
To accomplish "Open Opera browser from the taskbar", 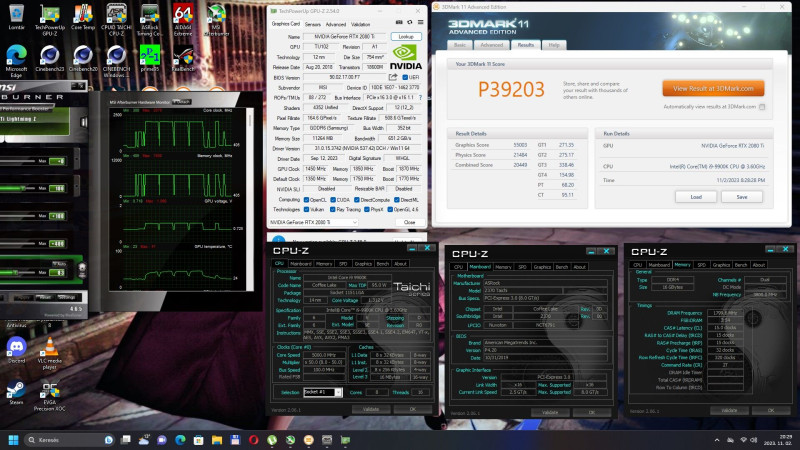I will point(254,440).
